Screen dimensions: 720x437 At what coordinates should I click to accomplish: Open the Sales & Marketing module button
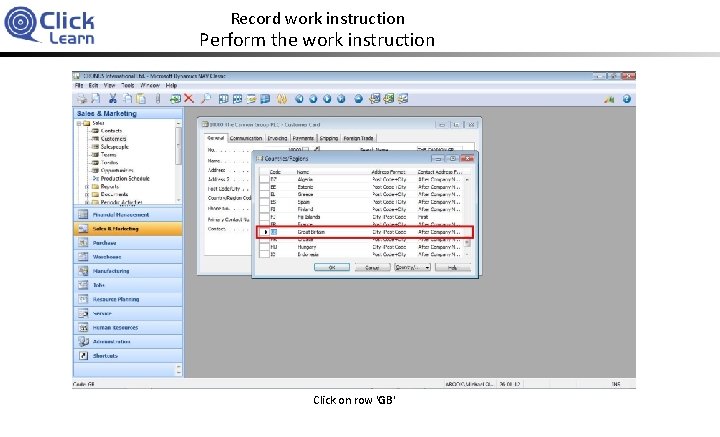tap(128, 229)
